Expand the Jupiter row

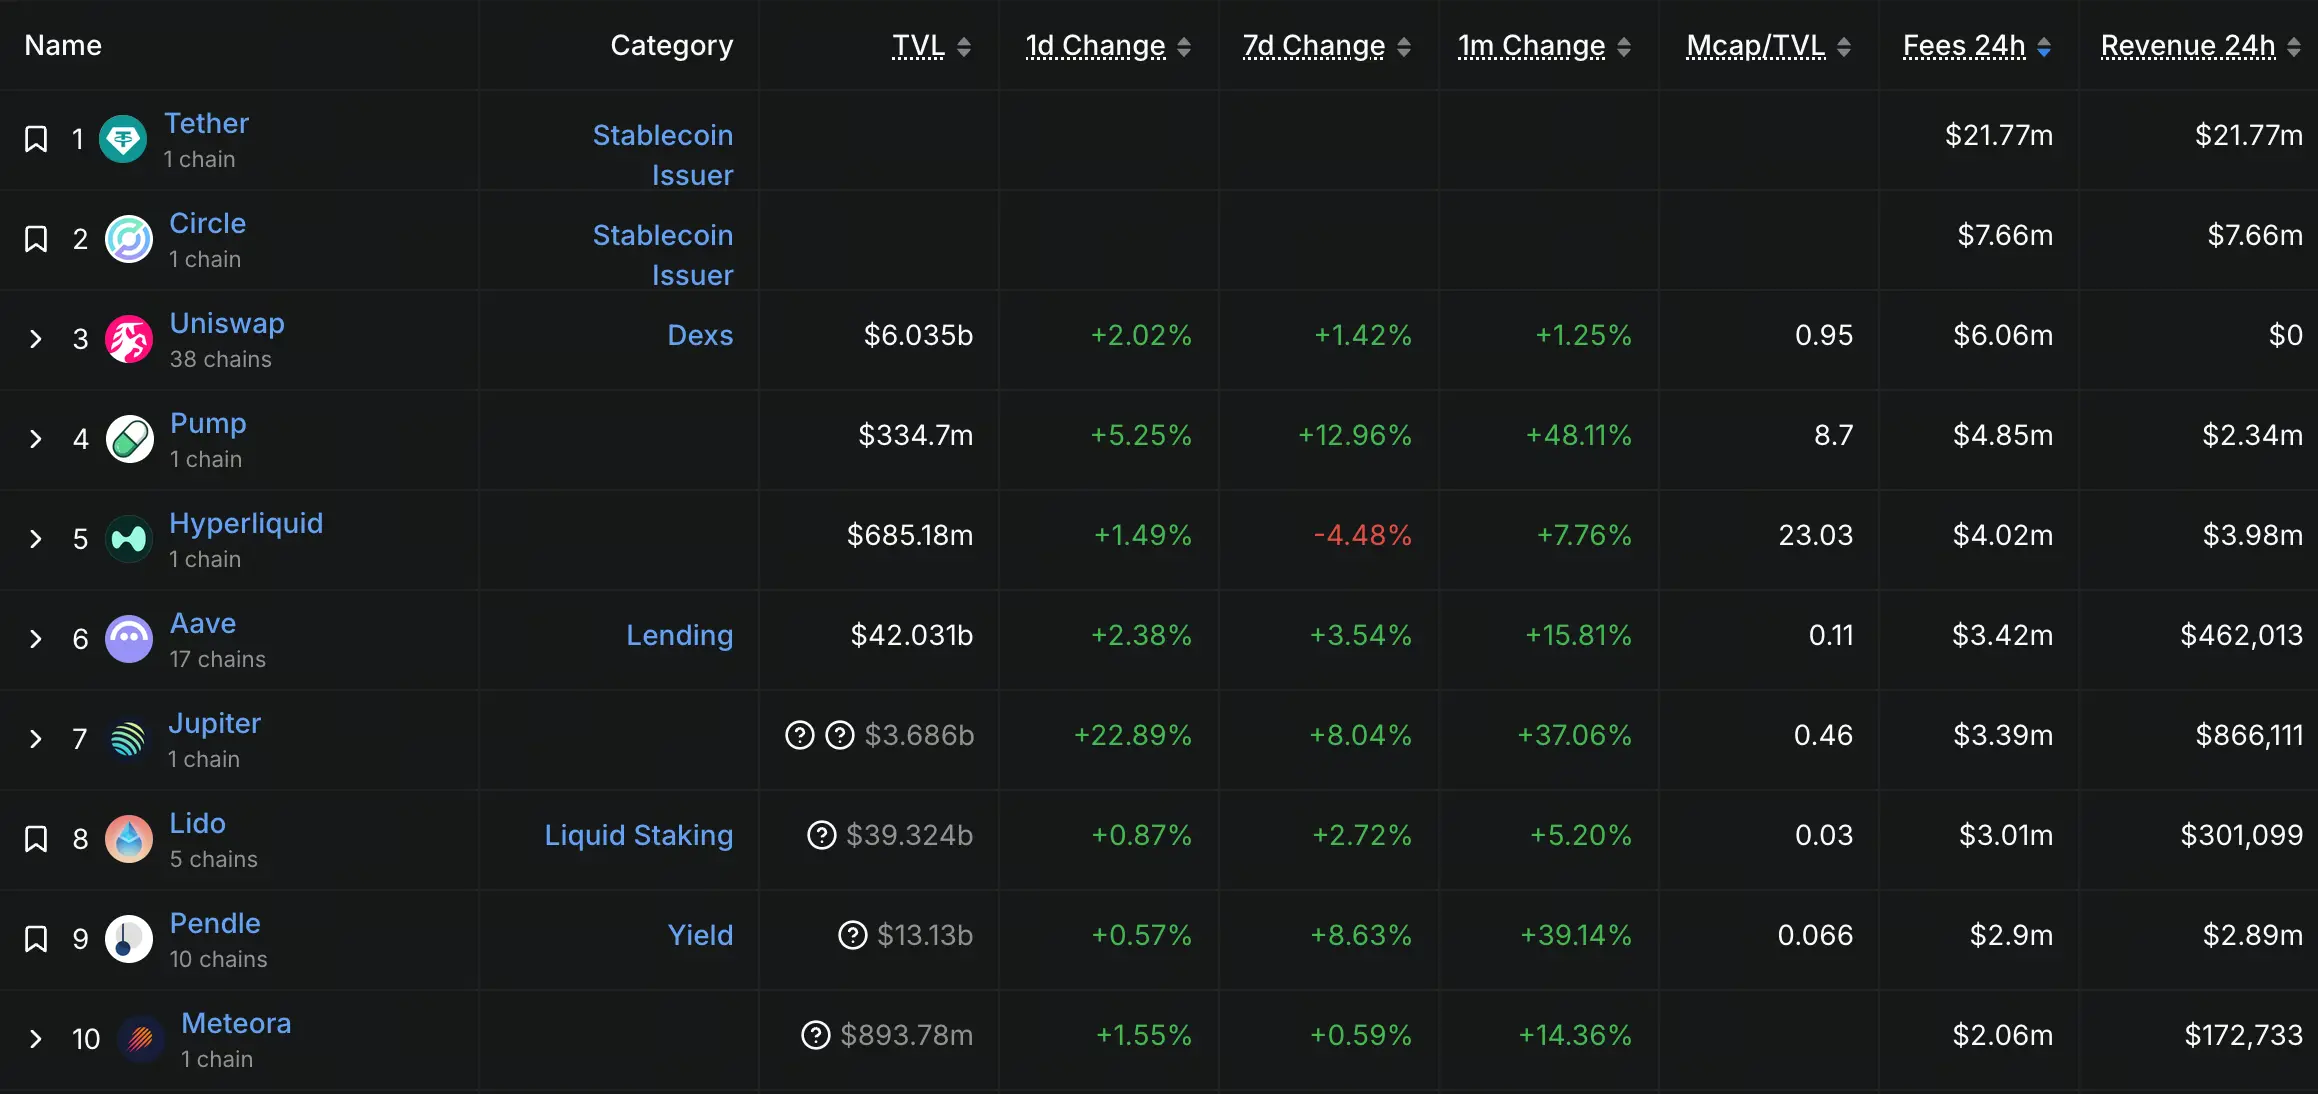pos(36,739)
